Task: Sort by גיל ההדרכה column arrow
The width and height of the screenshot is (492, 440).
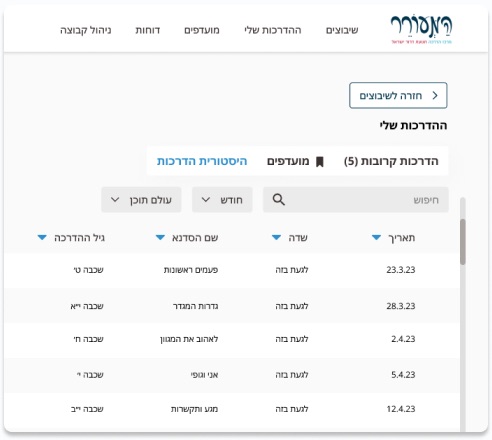Action: click(x=42, y=238)
